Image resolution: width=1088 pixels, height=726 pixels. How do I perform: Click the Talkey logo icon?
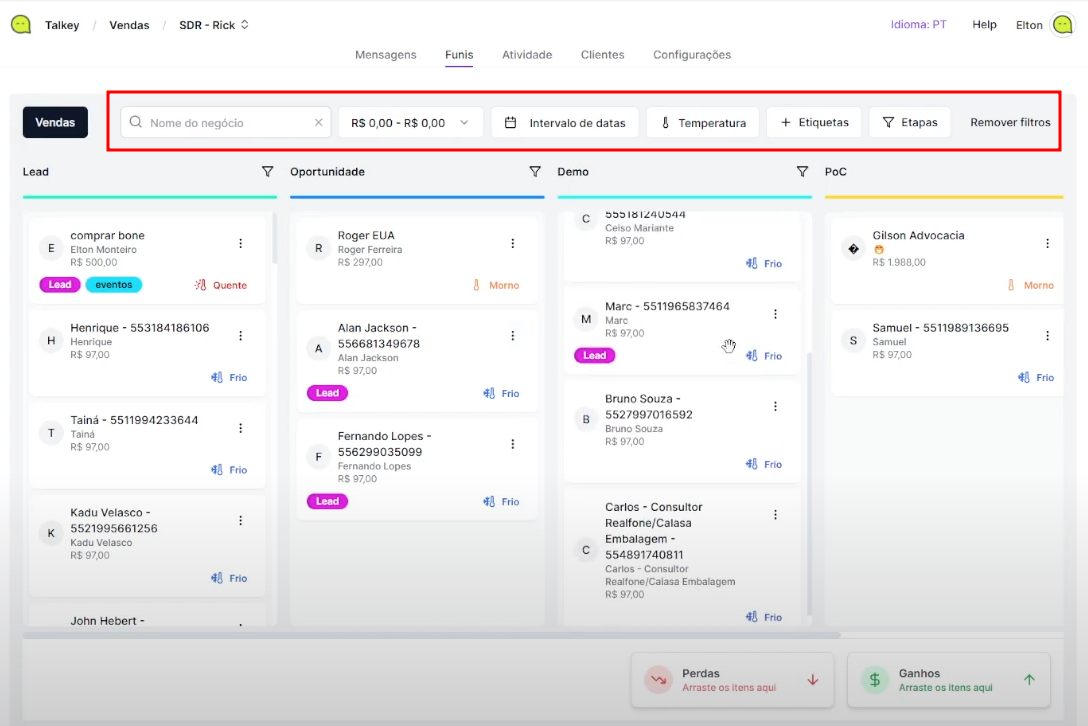[21, 25]
